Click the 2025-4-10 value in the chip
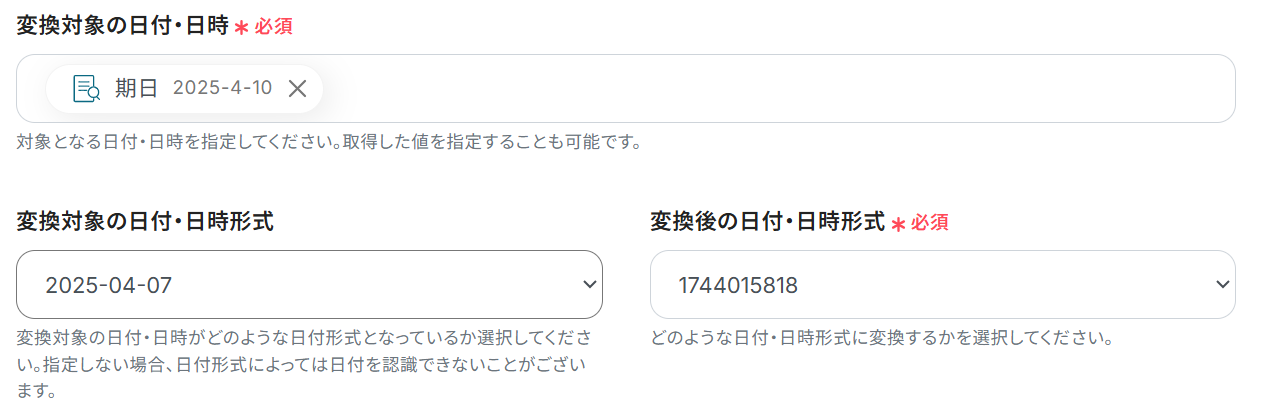 pyautogui.click(x=222, y=89)
